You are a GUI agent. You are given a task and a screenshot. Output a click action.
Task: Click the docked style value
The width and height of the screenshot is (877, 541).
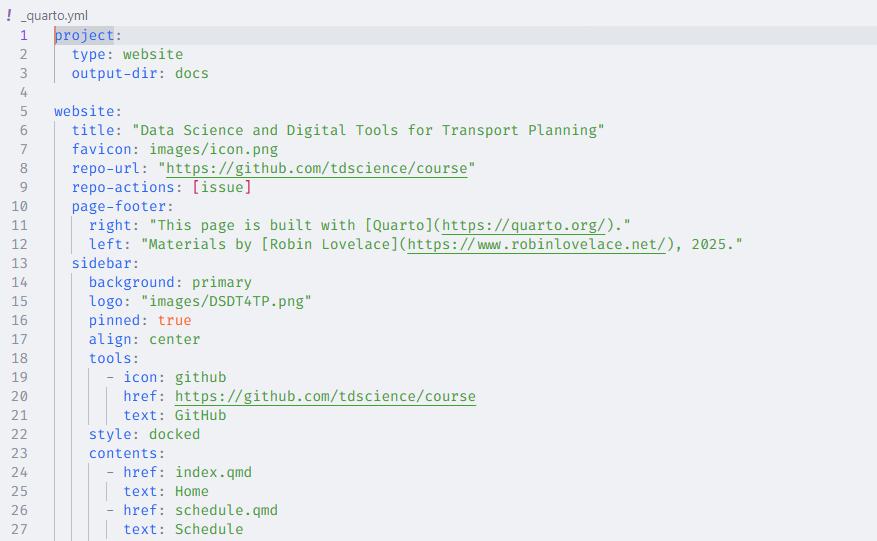coord(174,434)
